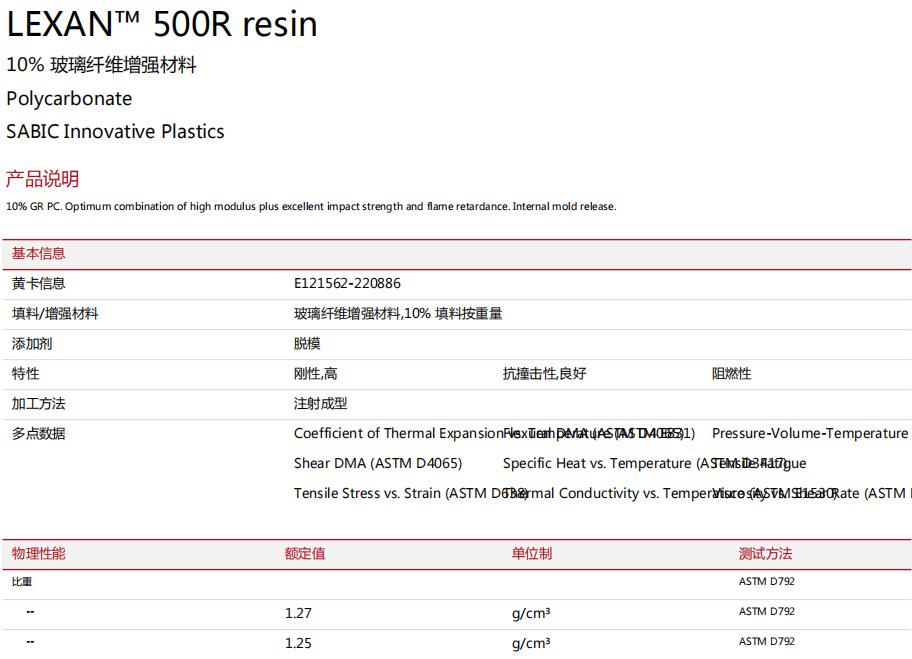The image size is (912, 659).
Task: Click 'ASTM D792' in the 1.27 row
Action: pyautogui.click(x=767, y=611)
